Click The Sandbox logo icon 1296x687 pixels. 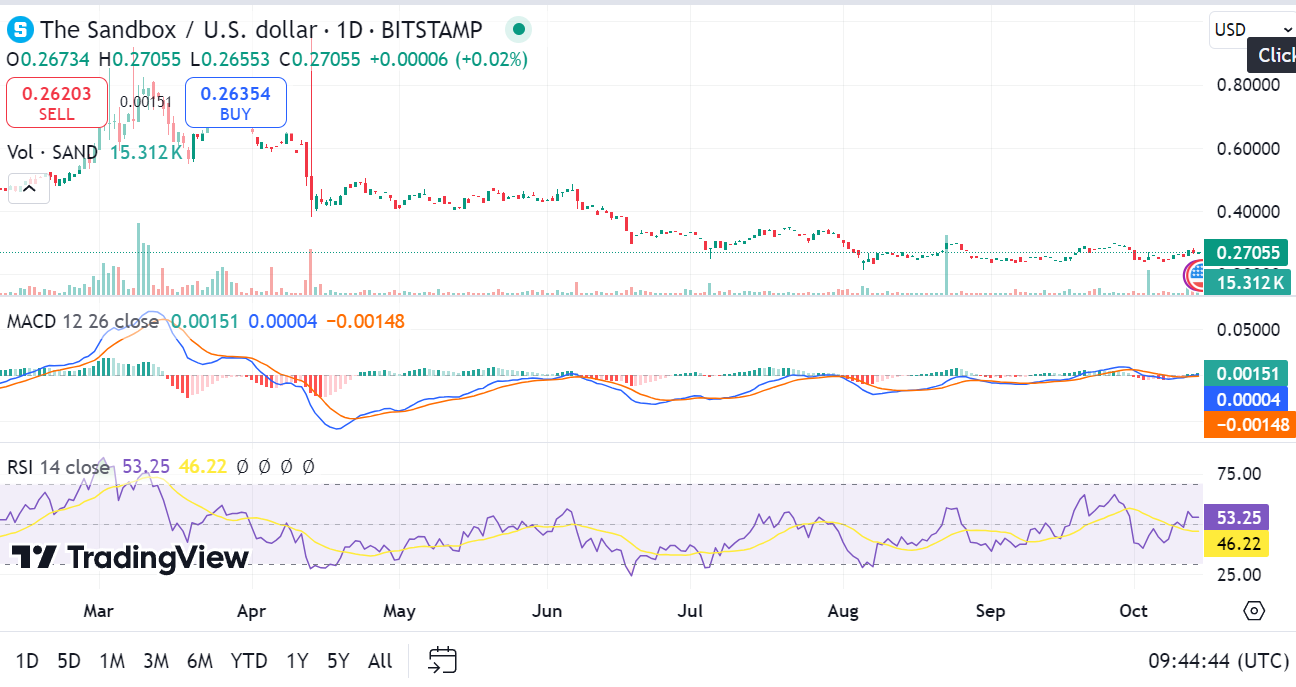(x=20, y=29)
